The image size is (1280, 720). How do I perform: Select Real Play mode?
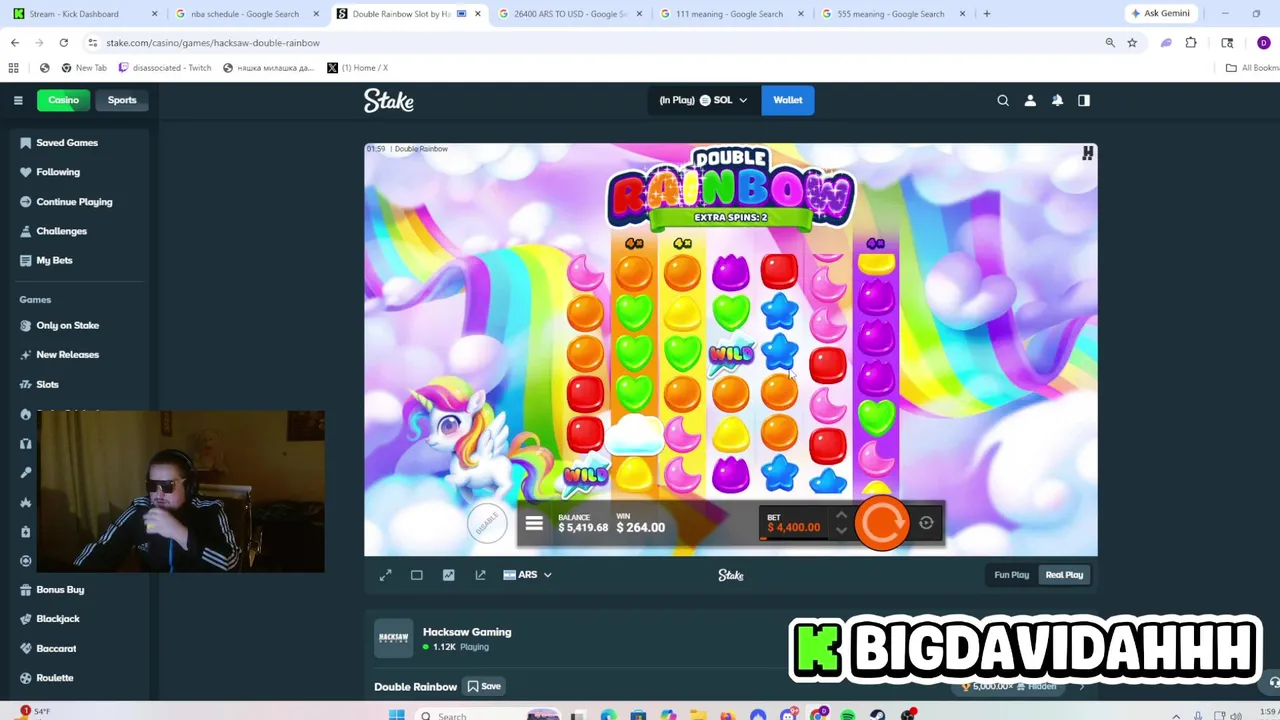1064,575
